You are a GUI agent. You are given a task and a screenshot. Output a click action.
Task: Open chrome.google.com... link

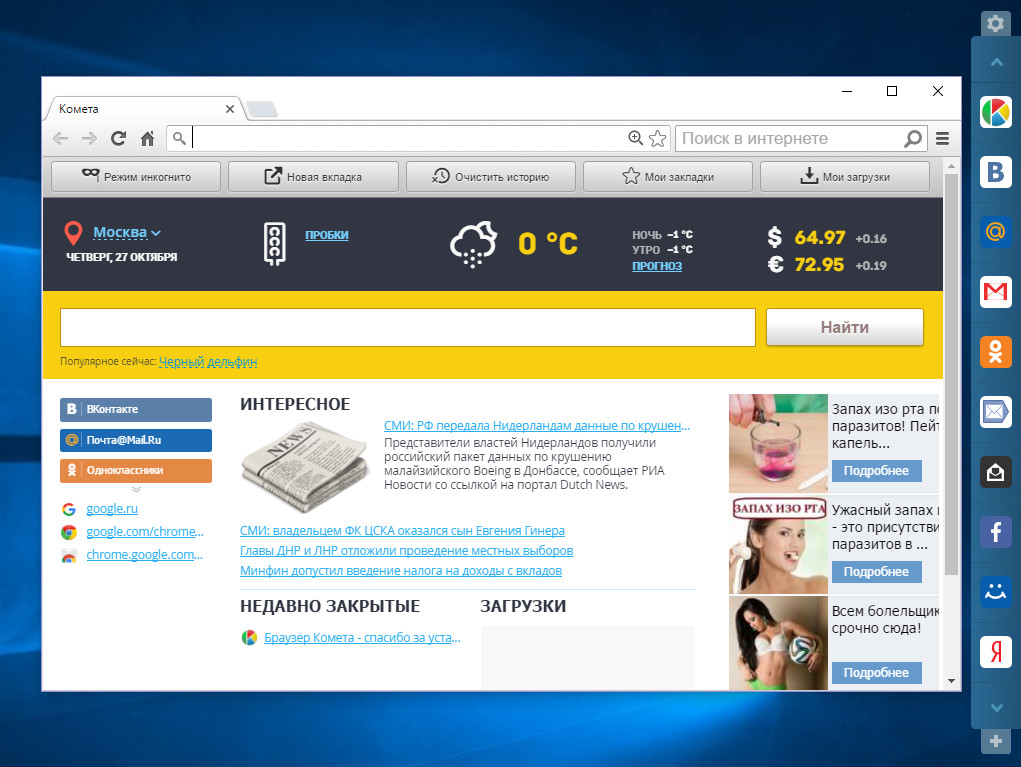pos(145,555)
